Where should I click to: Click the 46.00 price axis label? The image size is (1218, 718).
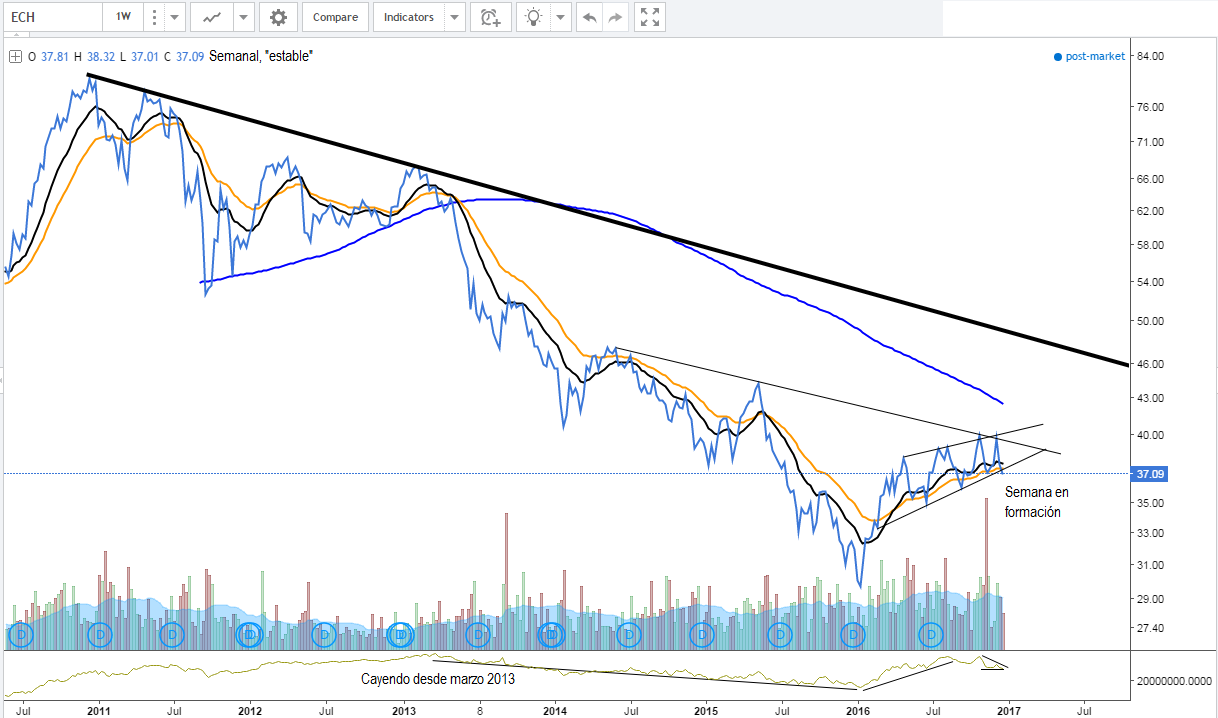point(1152,364)
